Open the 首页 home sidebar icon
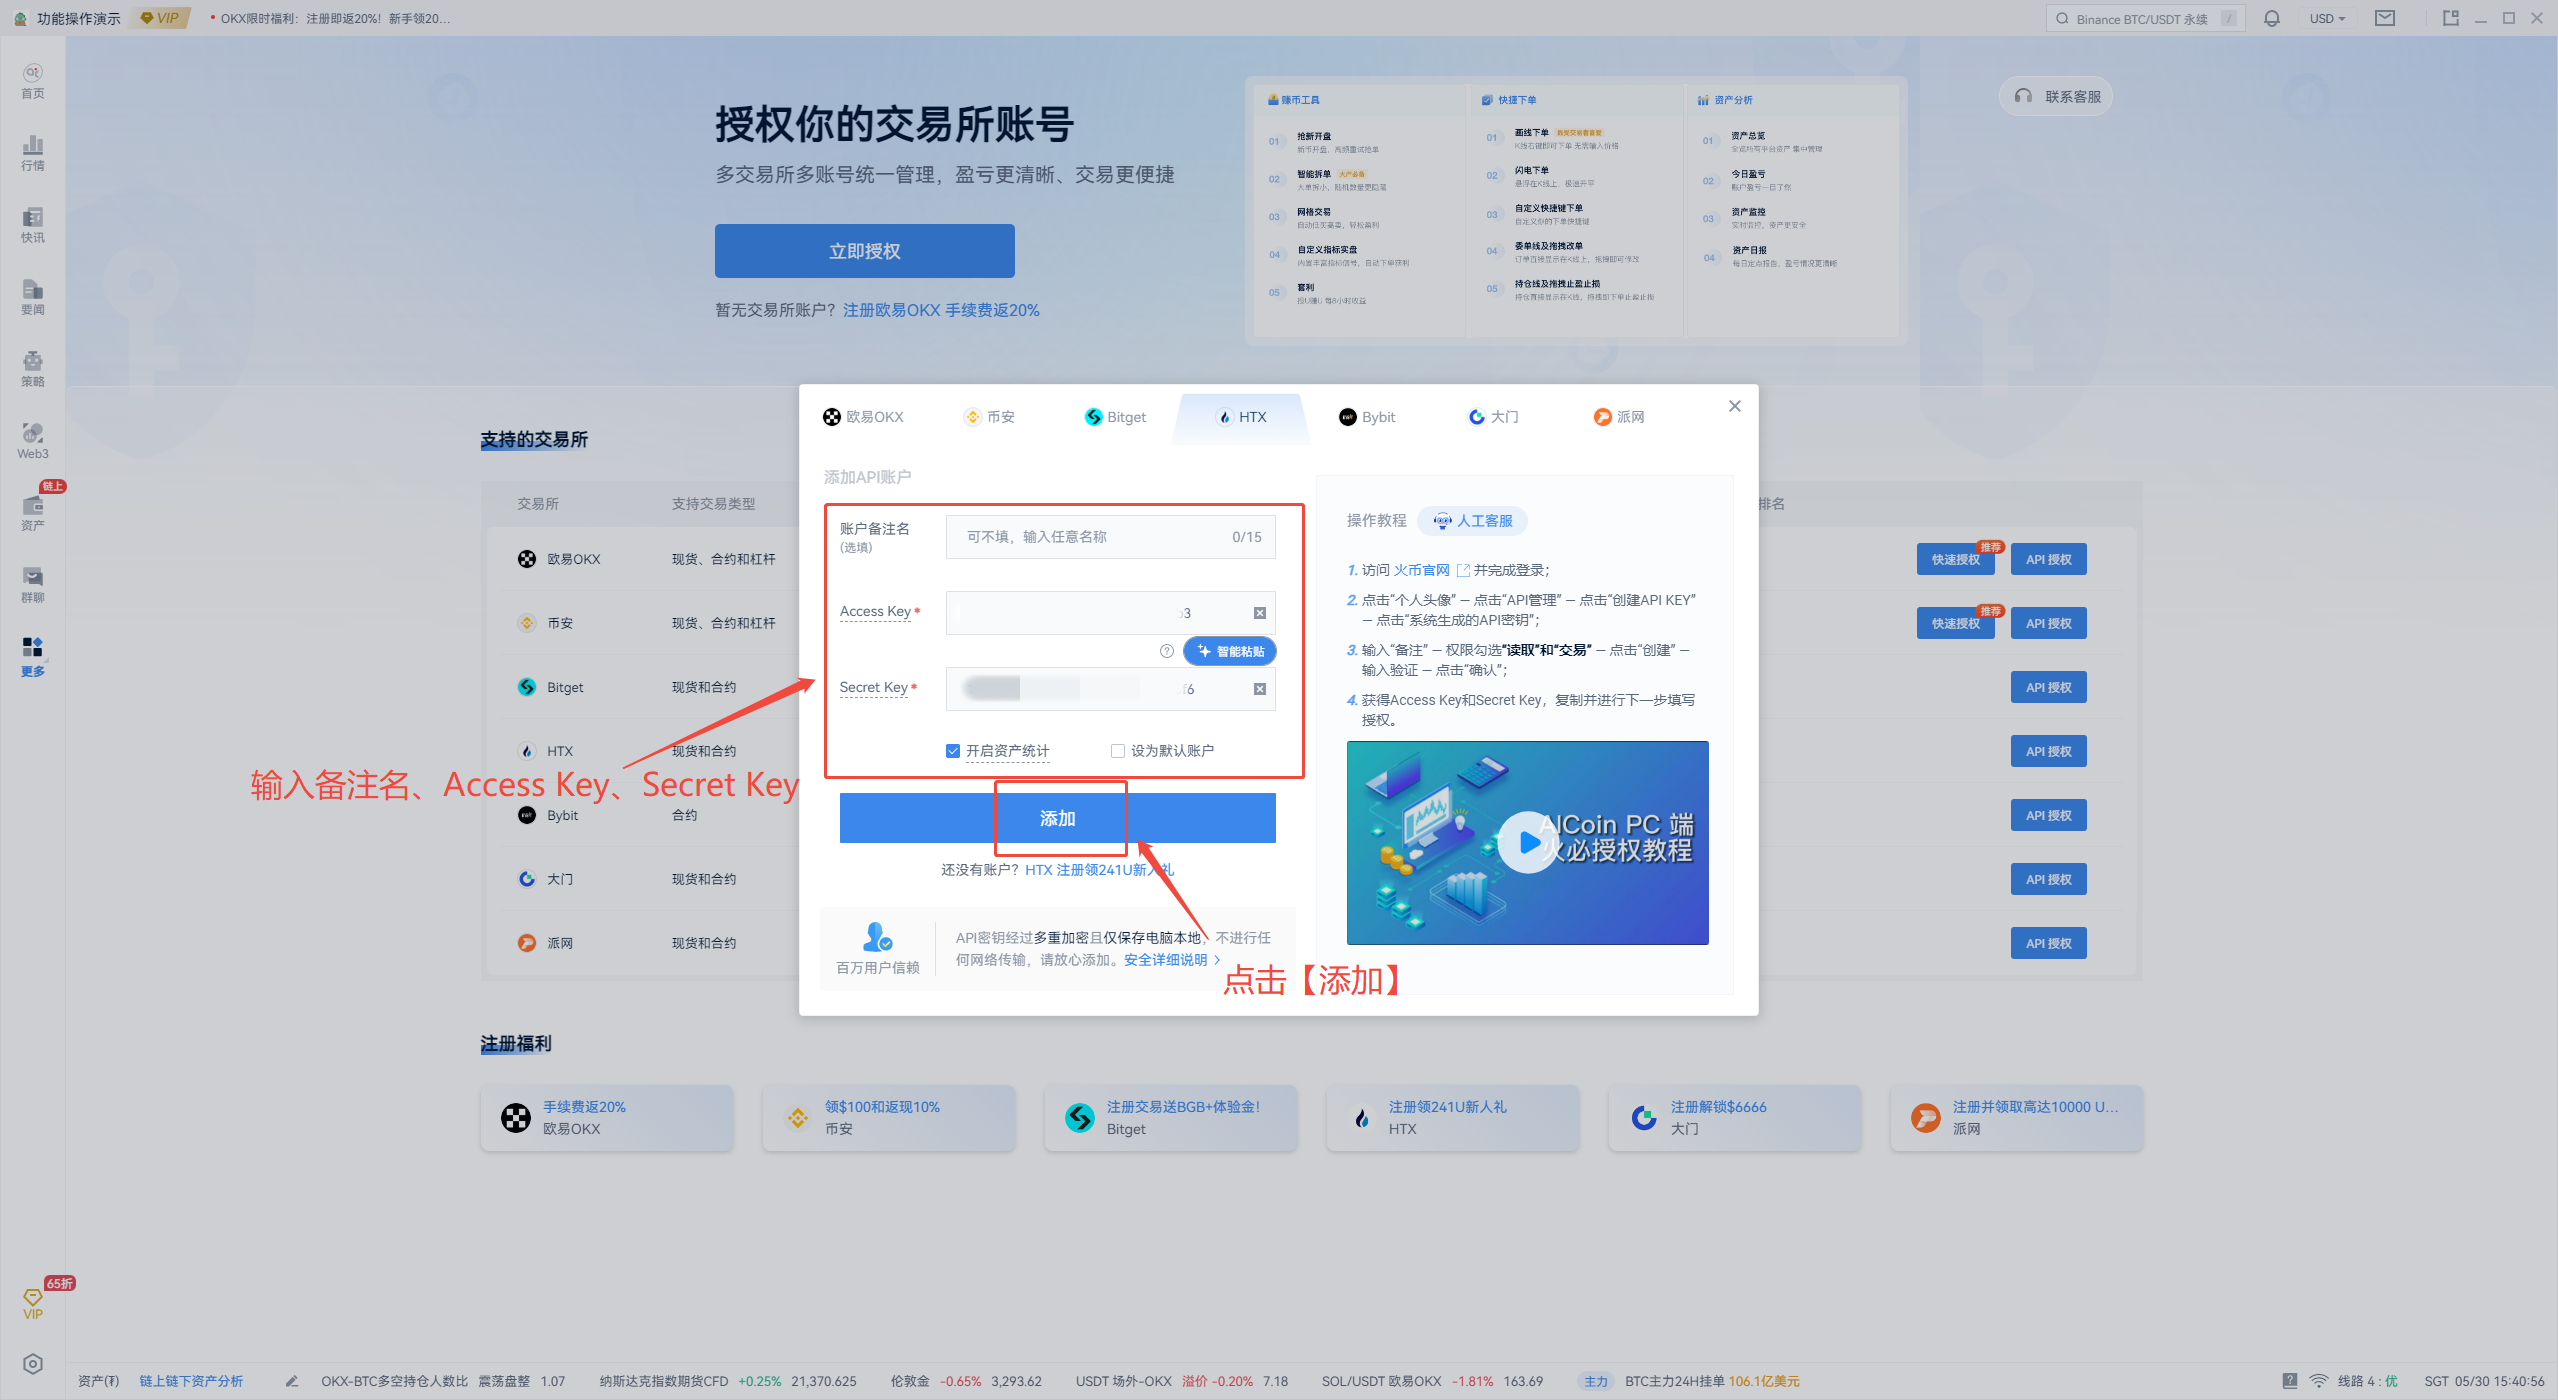The width and height of the screenshot is (2558, 1400). (33, 81)
